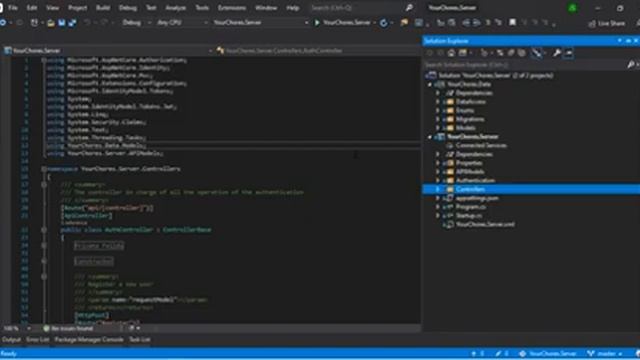Open the Extensions menu

coord(232,8)
